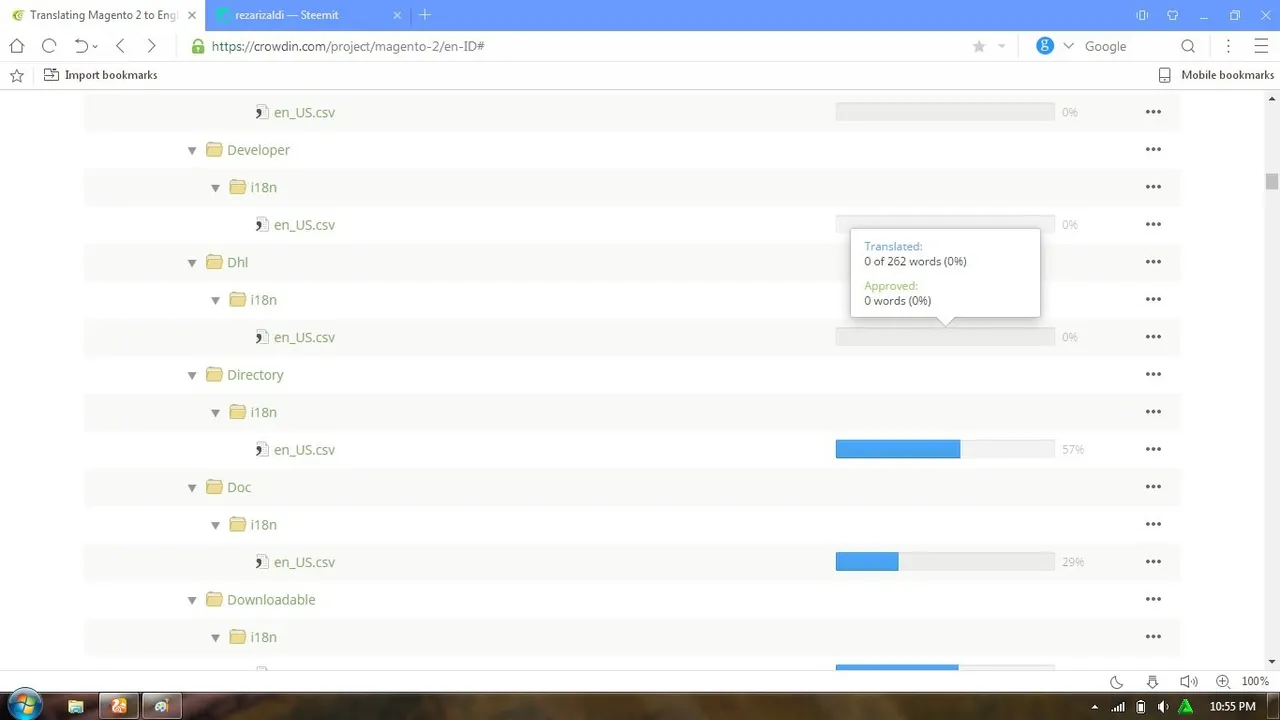Screen dimensions: 1280x720
Task: Open options menu for Developer folder row
Action: pos(1153,150)
